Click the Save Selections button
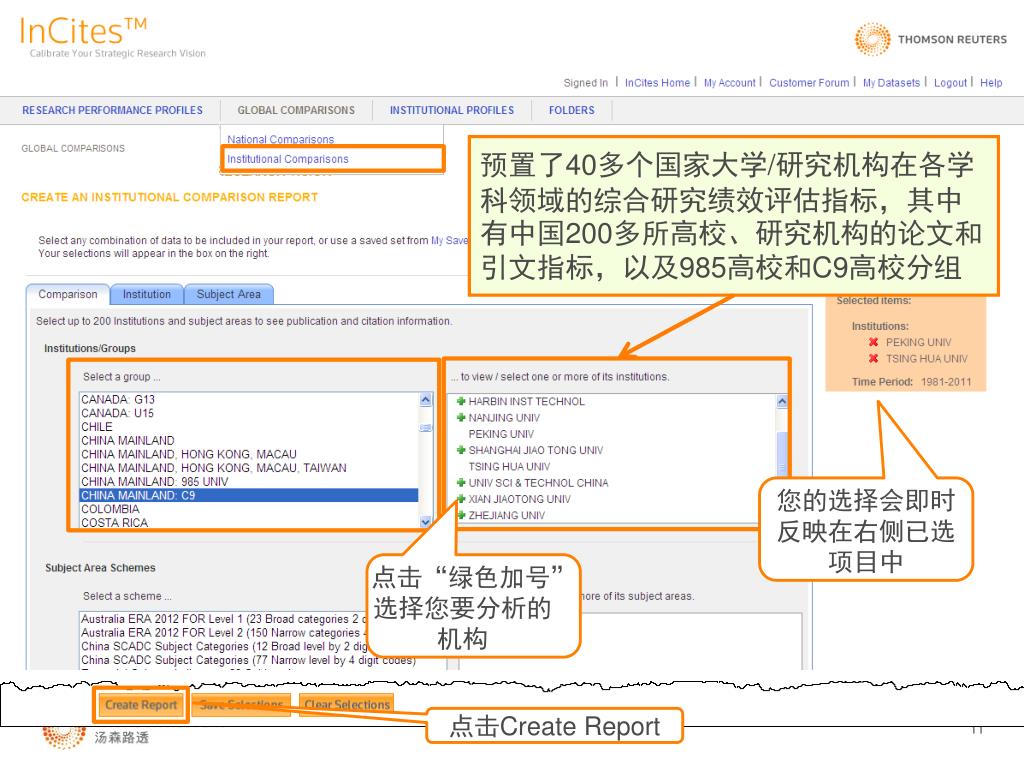1024x768 pixels. (241, 705)
